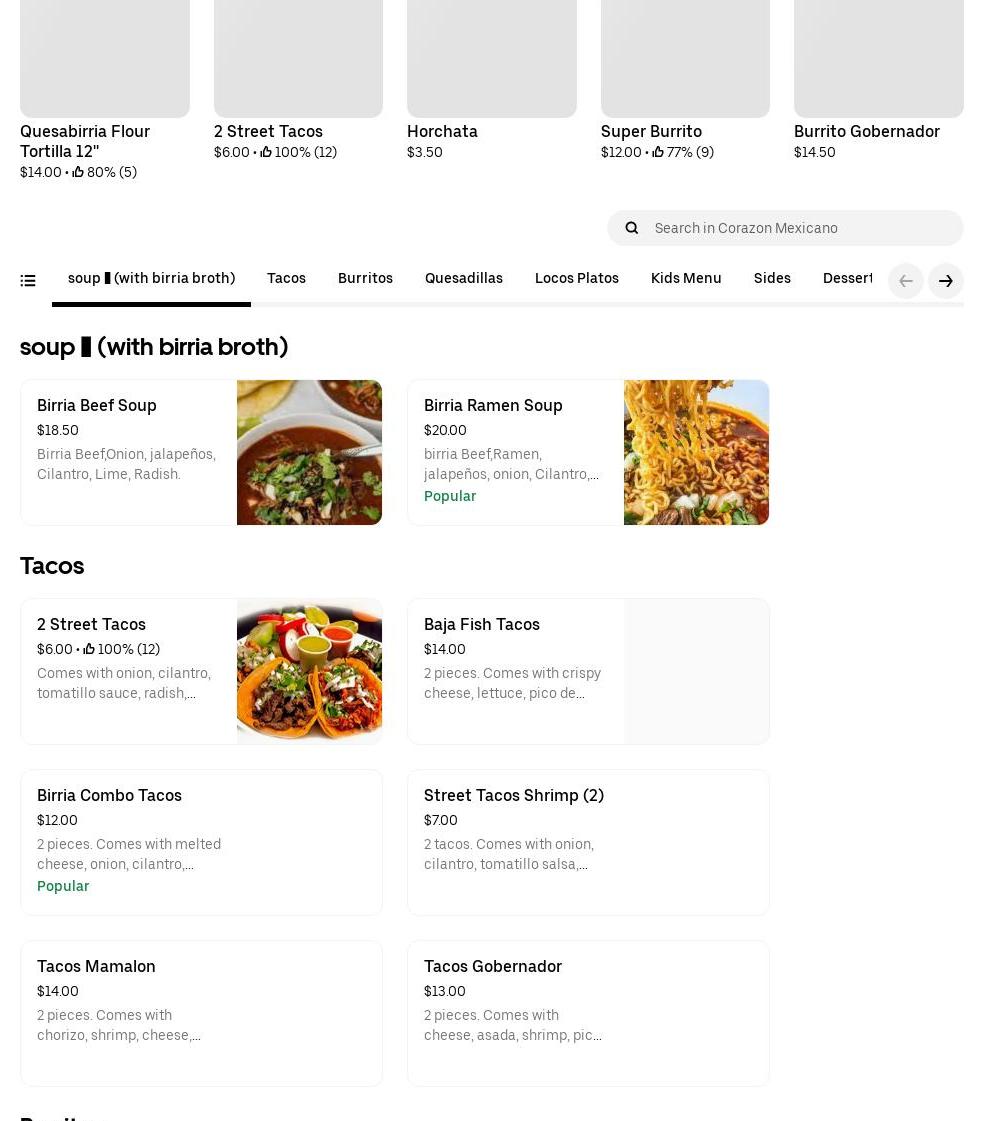Click Tacos Mamalon description text
Screen dimensions: 984x1121
[119, 1025]
